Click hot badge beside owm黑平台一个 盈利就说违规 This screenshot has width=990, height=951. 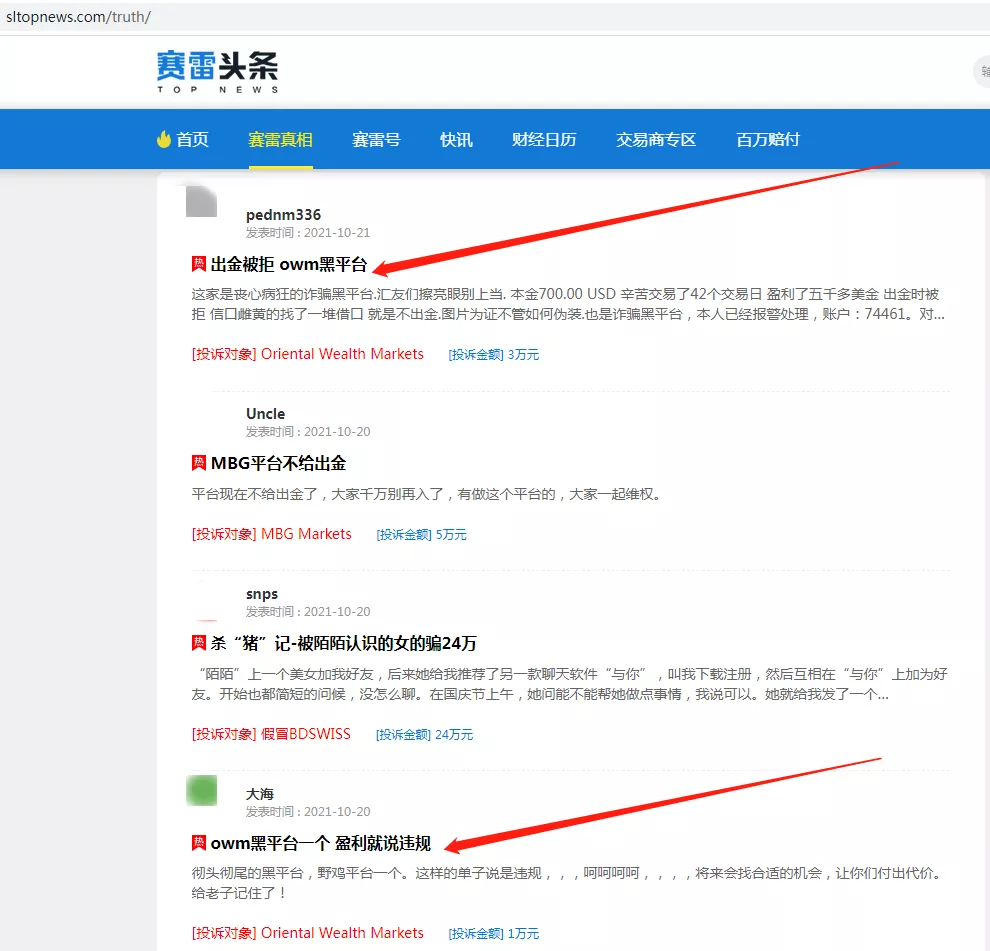tap(199, 843)
